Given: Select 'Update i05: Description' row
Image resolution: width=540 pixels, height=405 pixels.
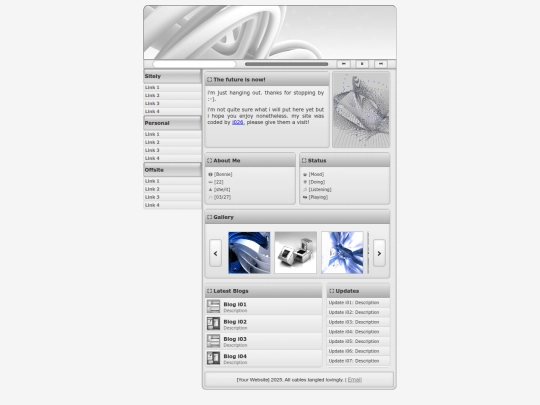Looking at the screenshot, I should 358,341.
